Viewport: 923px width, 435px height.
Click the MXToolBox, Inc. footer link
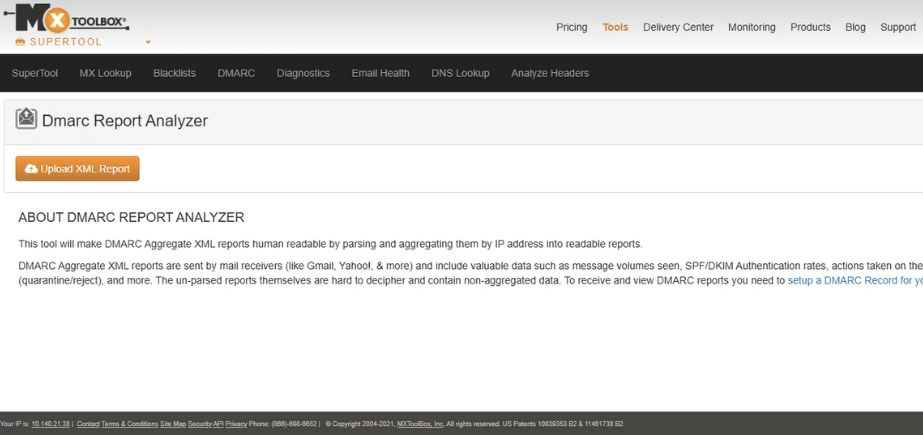tap(420, 424)
